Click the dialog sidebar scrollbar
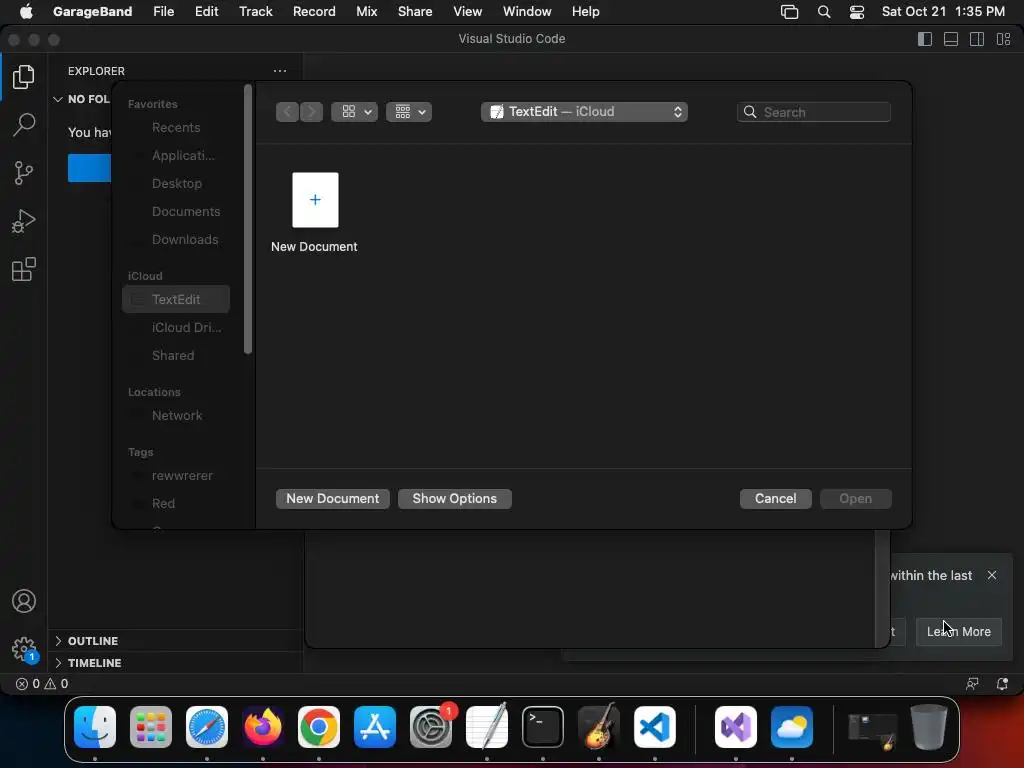Screen dimensions: 1024x768 [248, 220]
